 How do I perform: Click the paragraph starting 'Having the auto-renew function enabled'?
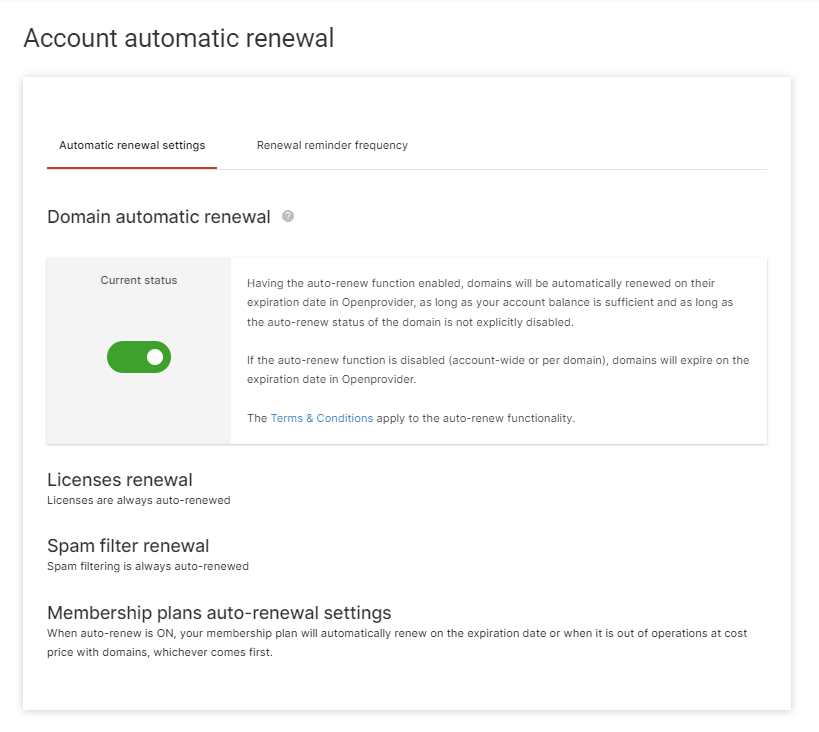pyautogui.click(x=490, y=303)
